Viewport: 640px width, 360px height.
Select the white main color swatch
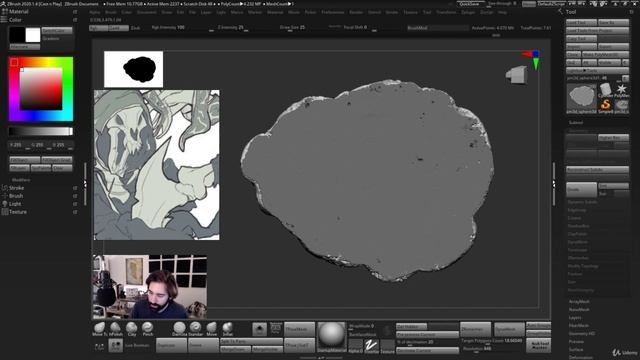point(33,35)
